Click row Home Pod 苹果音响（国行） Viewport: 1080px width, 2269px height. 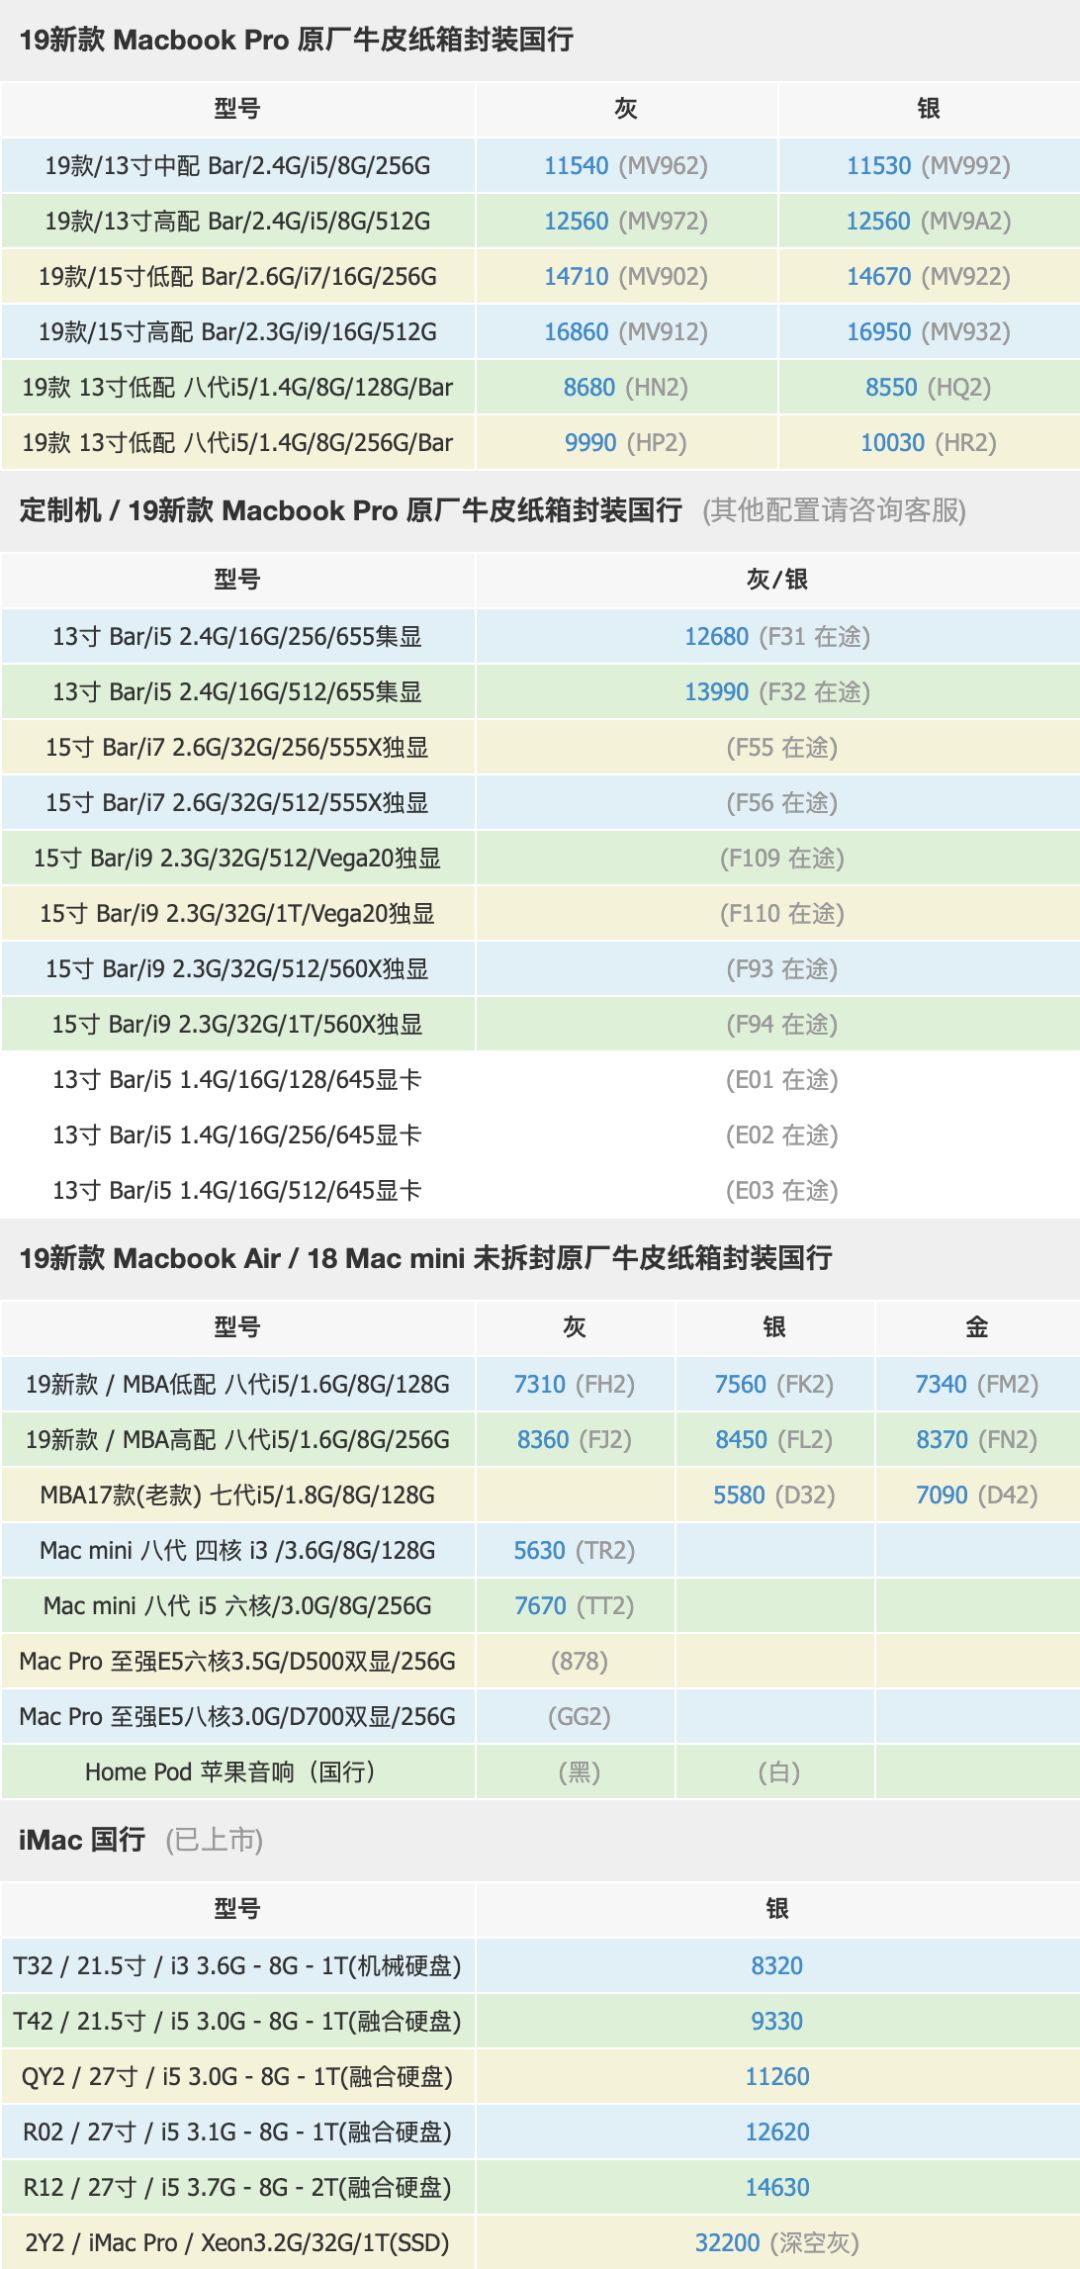click(x=540, y=1773)
